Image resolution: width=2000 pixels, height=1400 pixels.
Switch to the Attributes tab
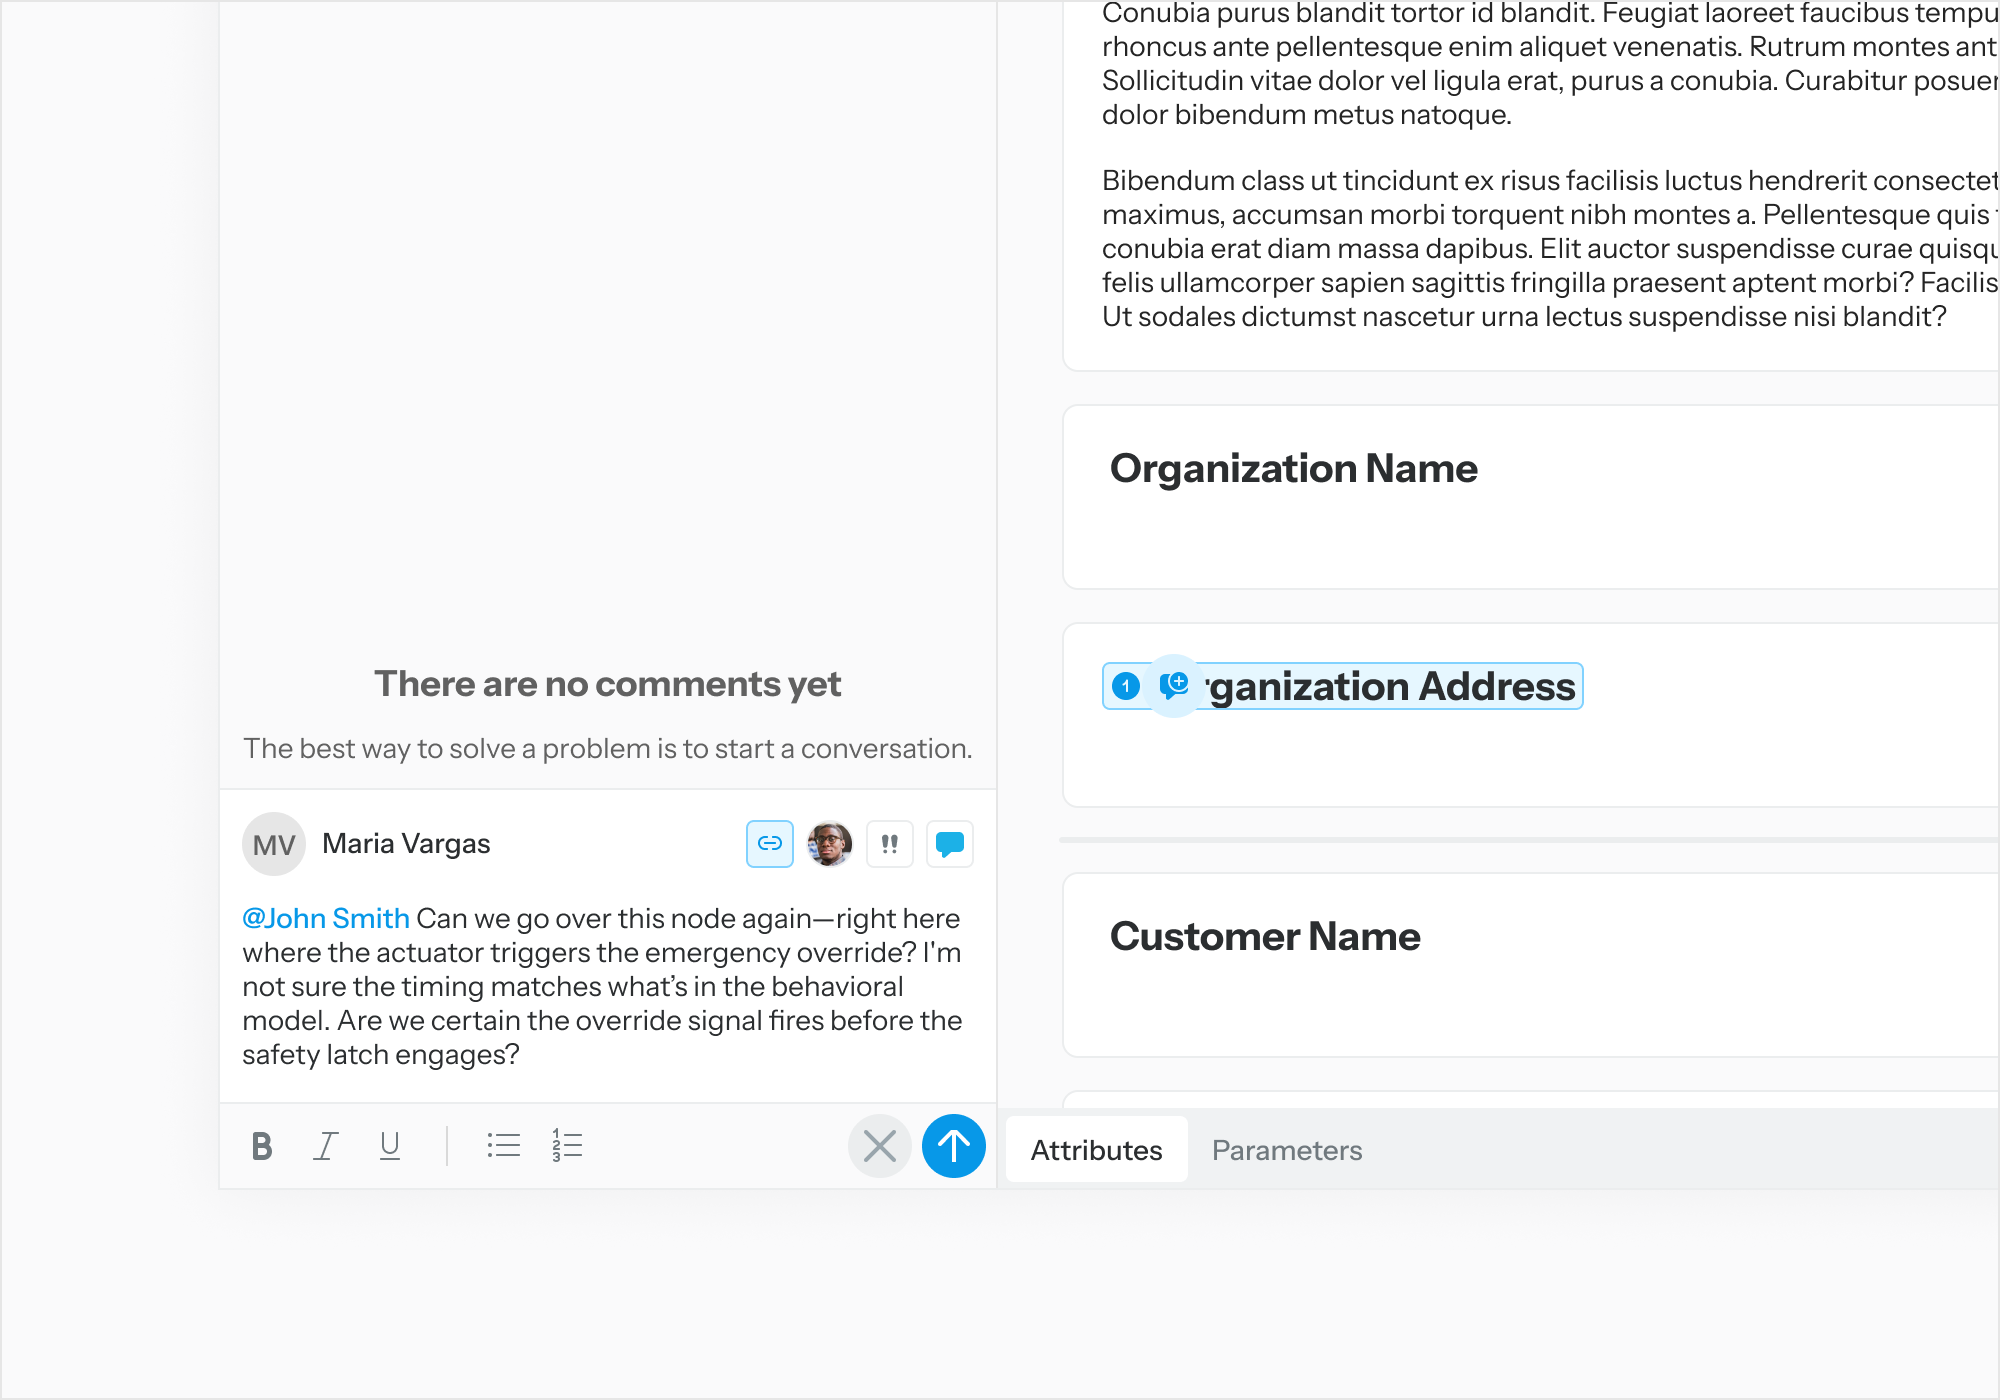click(1096, 1150)
